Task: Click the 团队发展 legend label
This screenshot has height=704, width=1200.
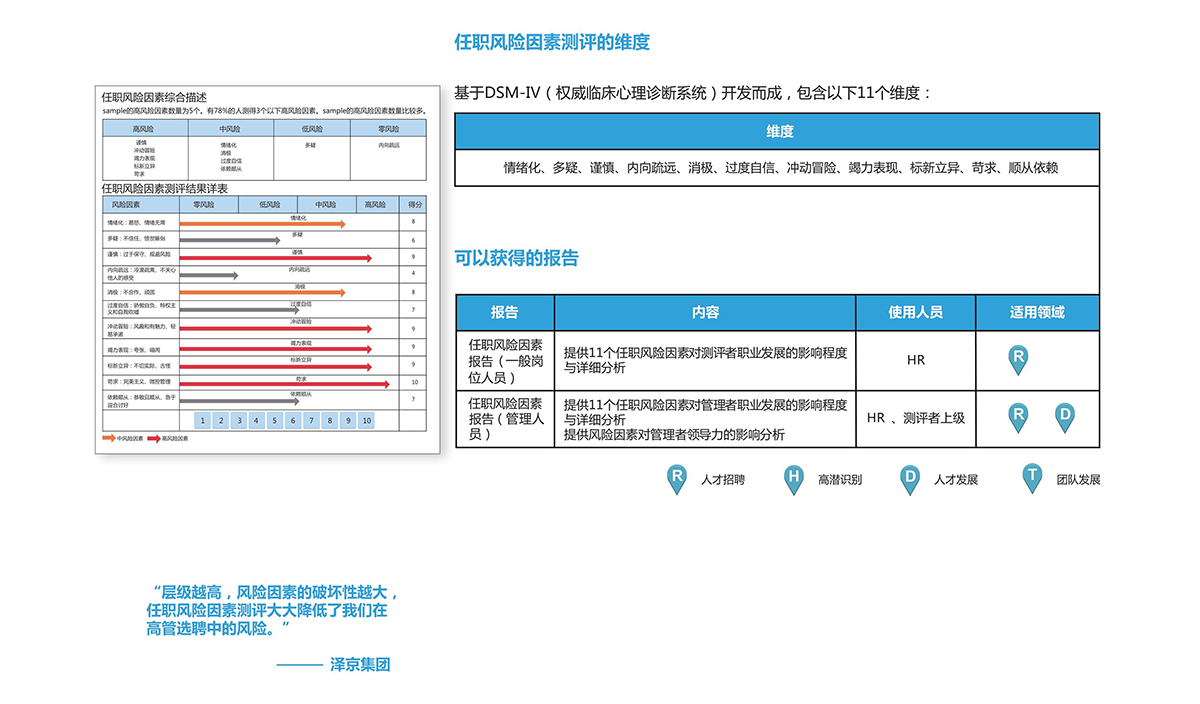Action: click(1078, 480)
